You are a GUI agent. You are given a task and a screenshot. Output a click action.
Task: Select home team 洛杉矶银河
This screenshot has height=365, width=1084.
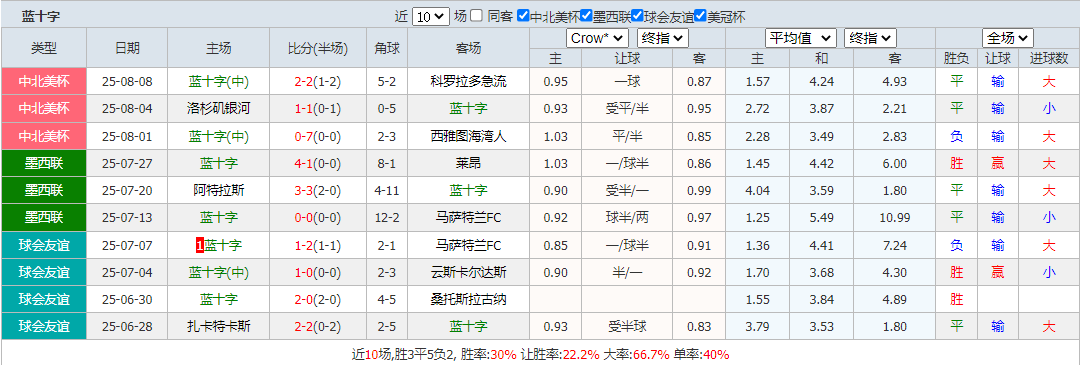pyautogui.click(x=219, y=109)
